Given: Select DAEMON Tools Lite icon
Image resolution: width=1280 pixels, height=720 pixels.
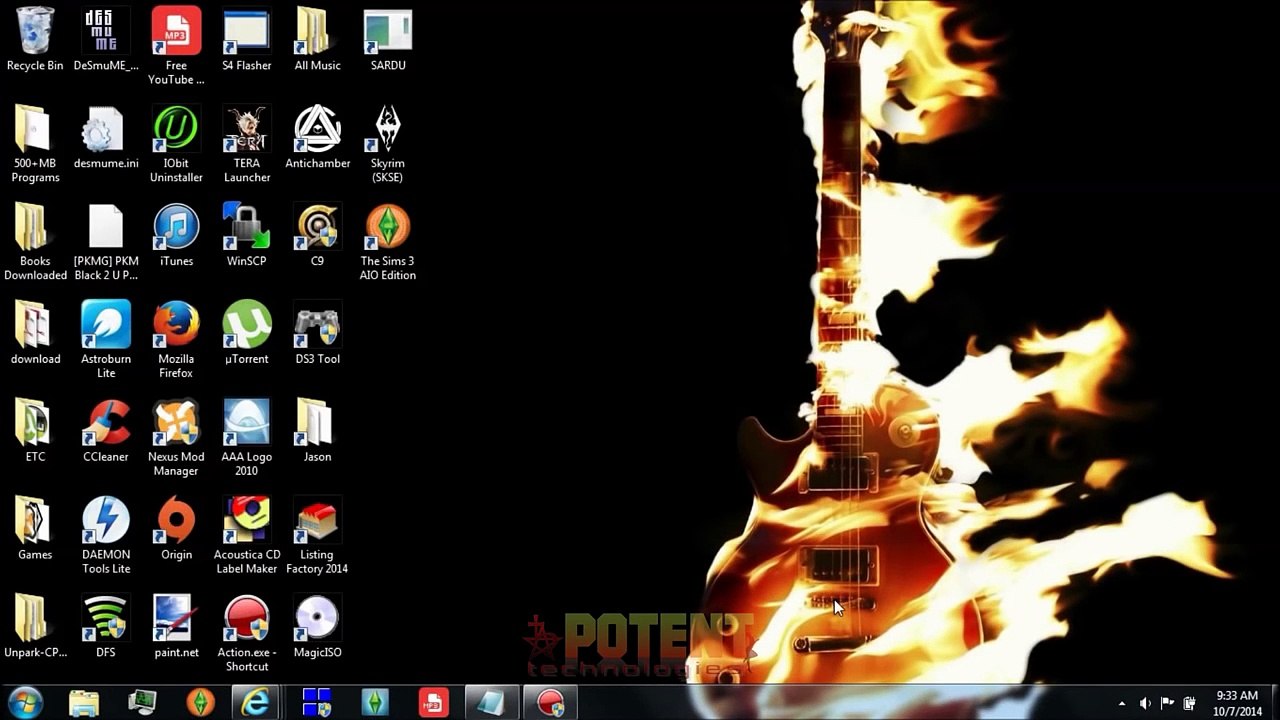Looking at the screenshot, I should tap(106, 522).
